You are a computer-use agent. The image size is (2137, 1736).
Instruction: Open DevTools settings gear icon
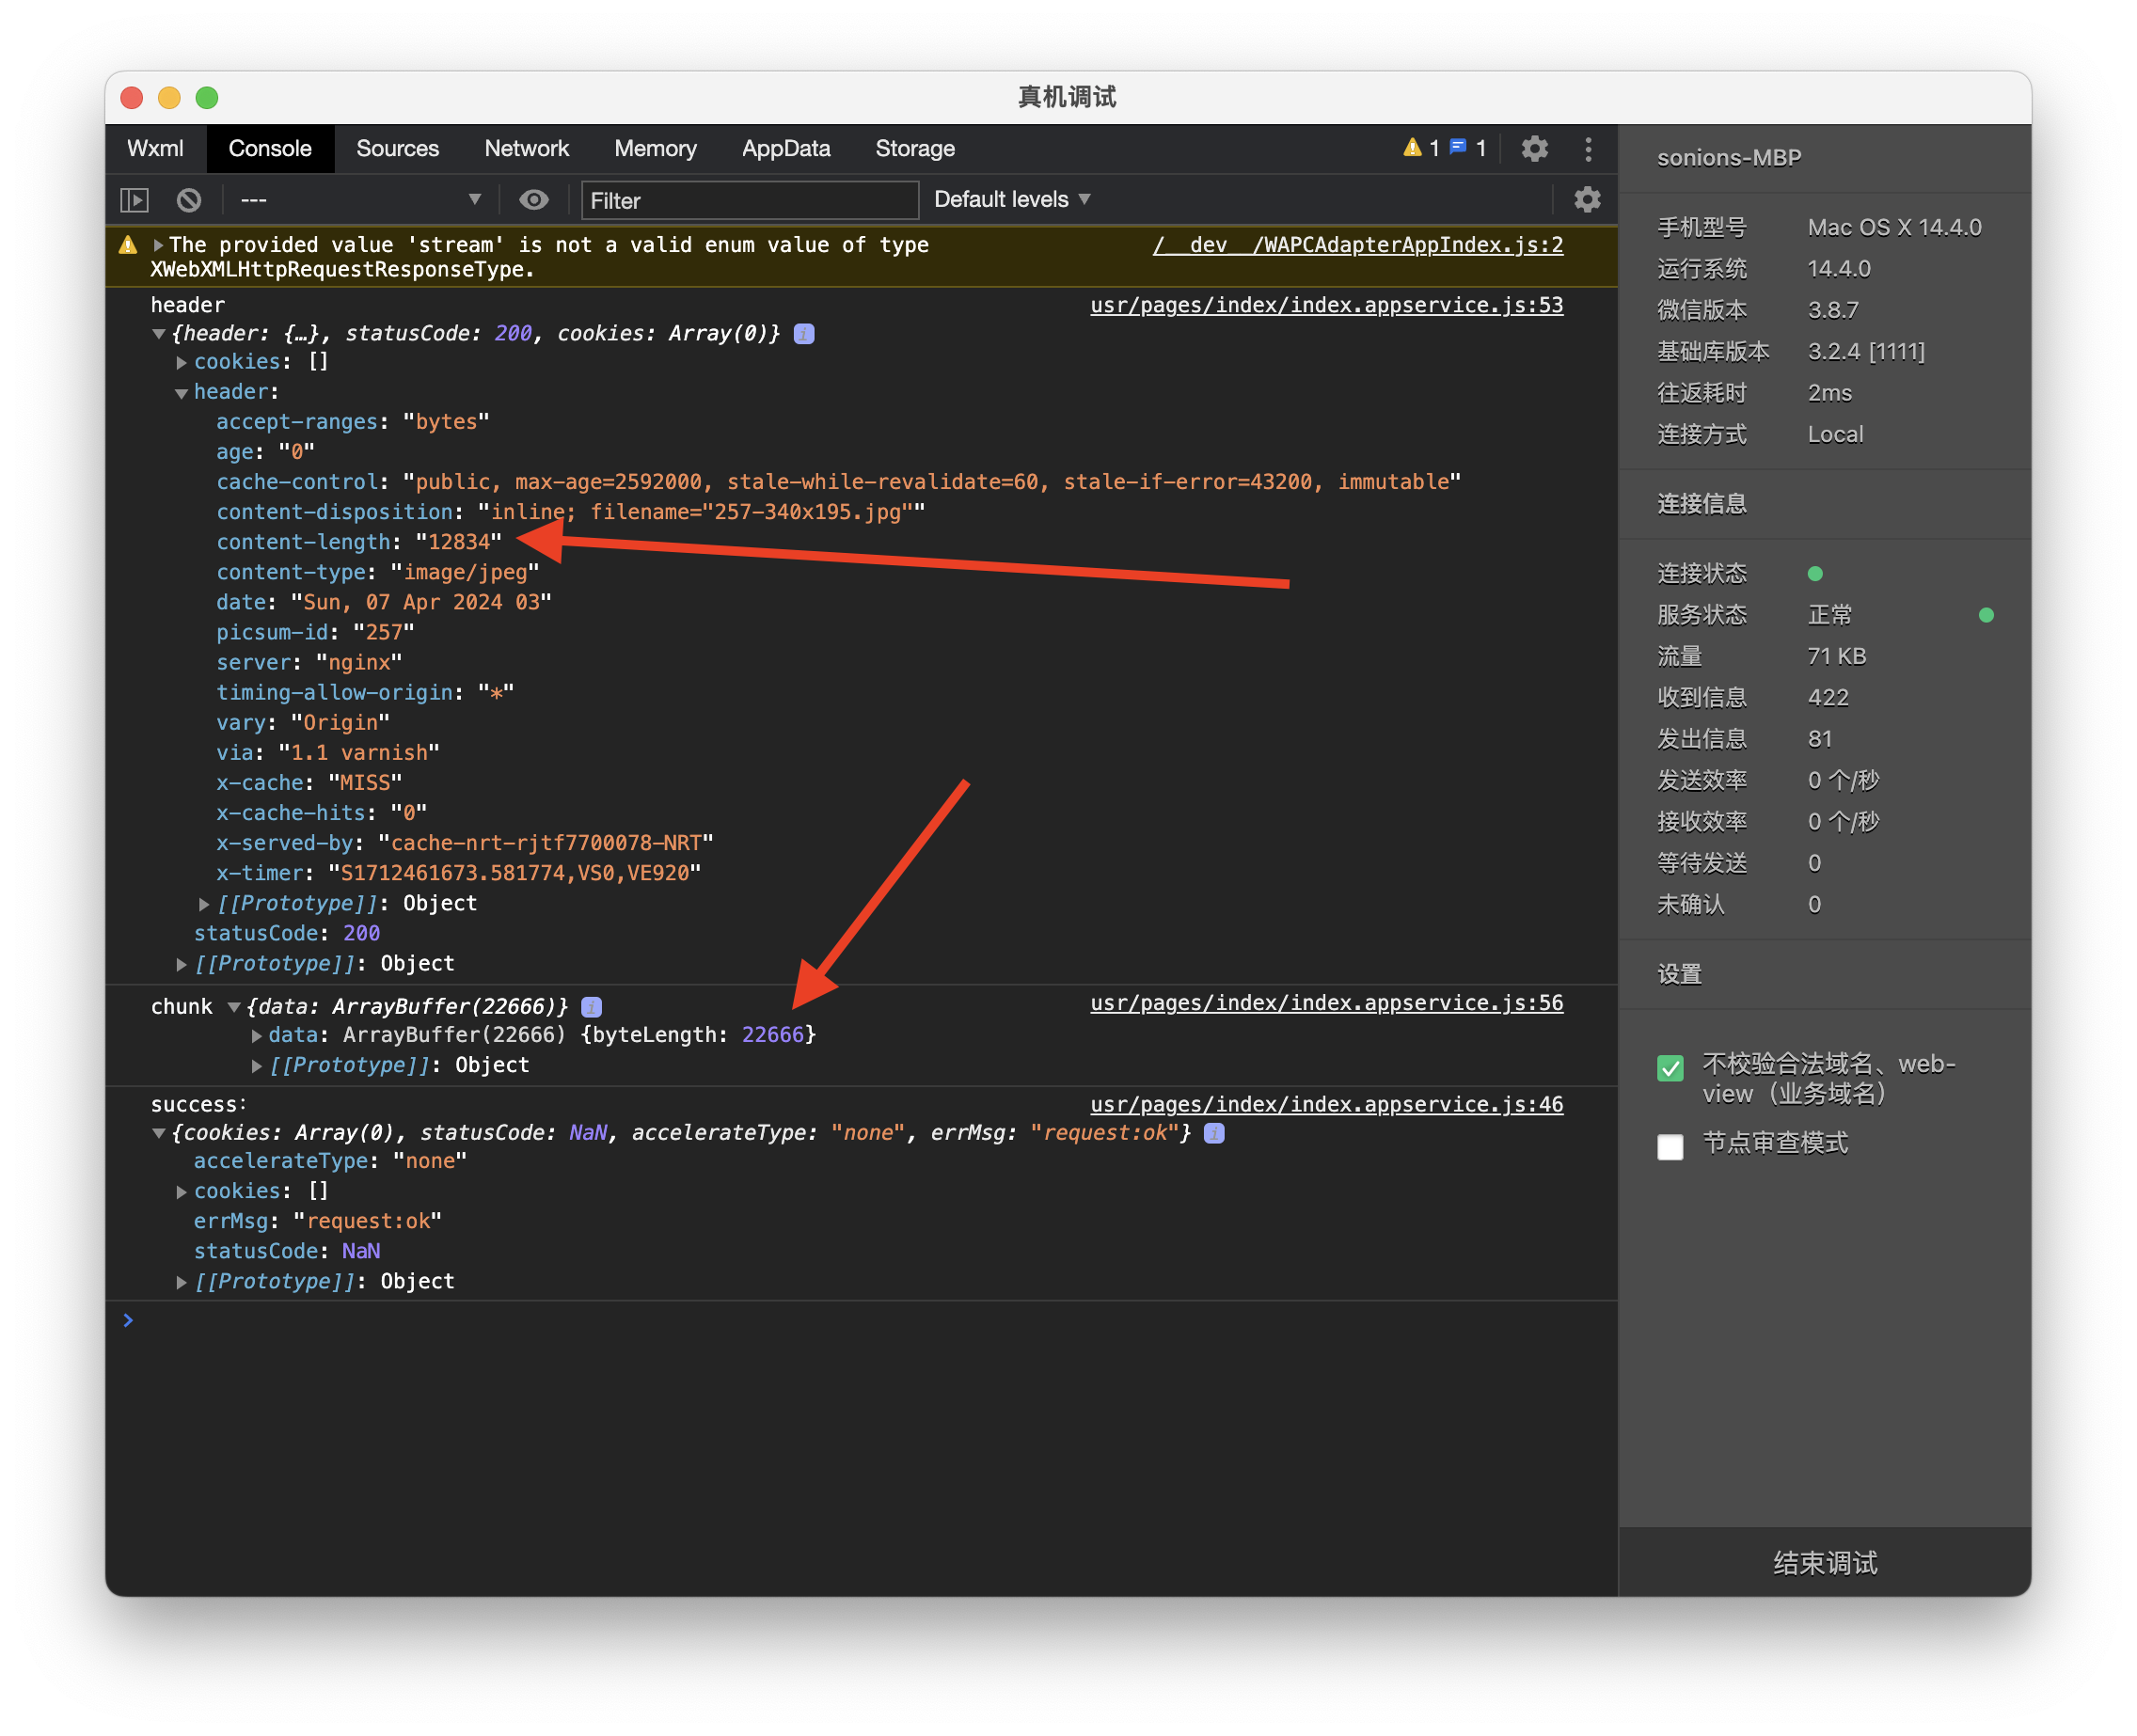[1534, 149]
